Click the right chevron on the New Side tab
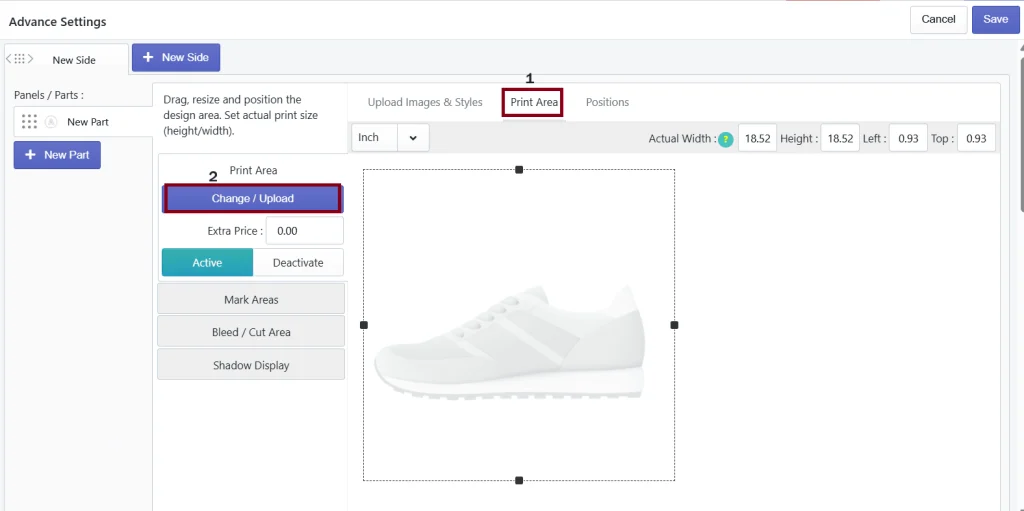1024x511 pixels. coord(30,59)
